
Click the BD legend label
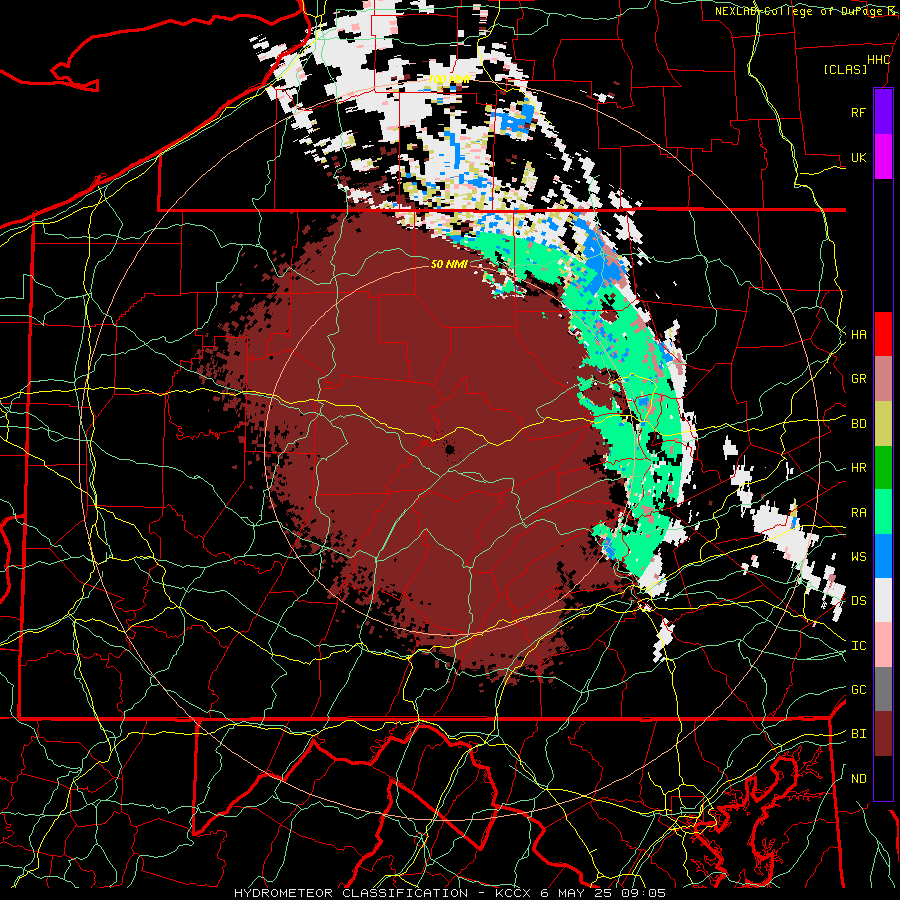pyautogui.click(x=858, y=424)
